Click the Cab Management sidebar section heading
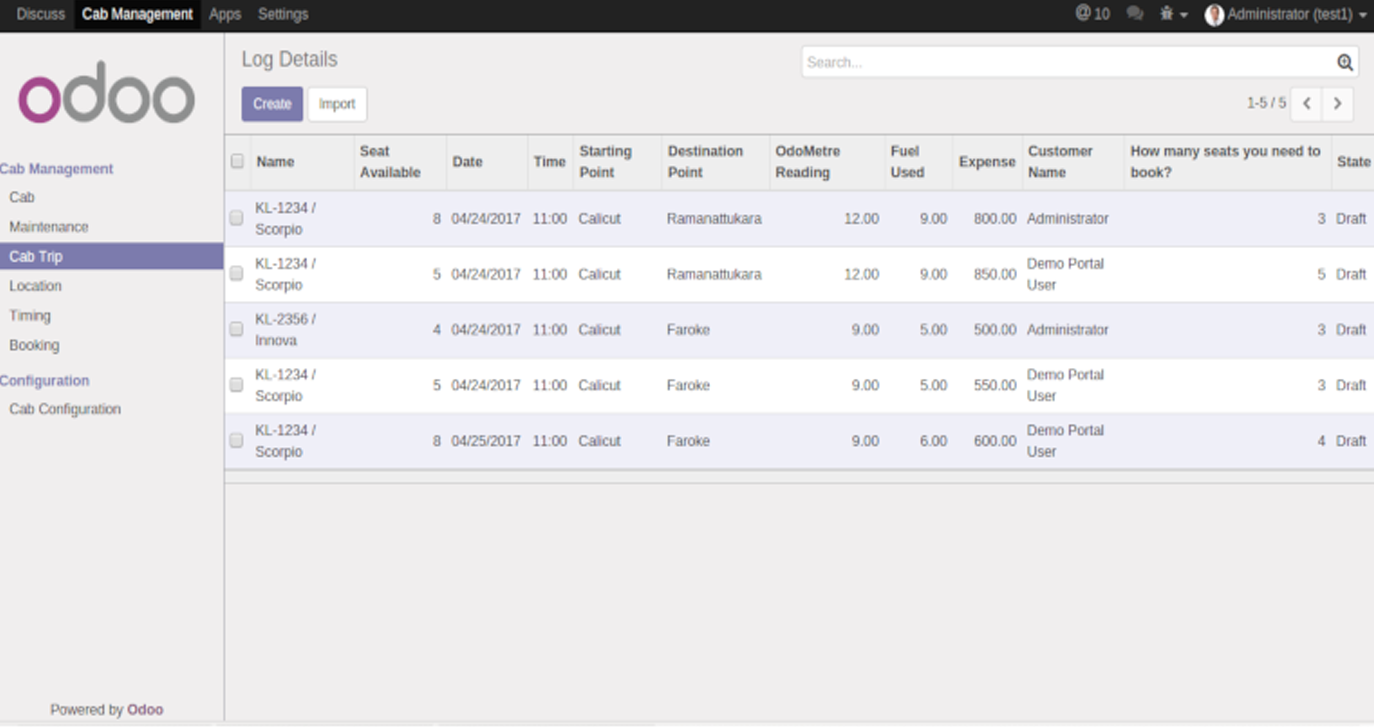The width and height of the screenshot is (1374, 728). (57, 169)
